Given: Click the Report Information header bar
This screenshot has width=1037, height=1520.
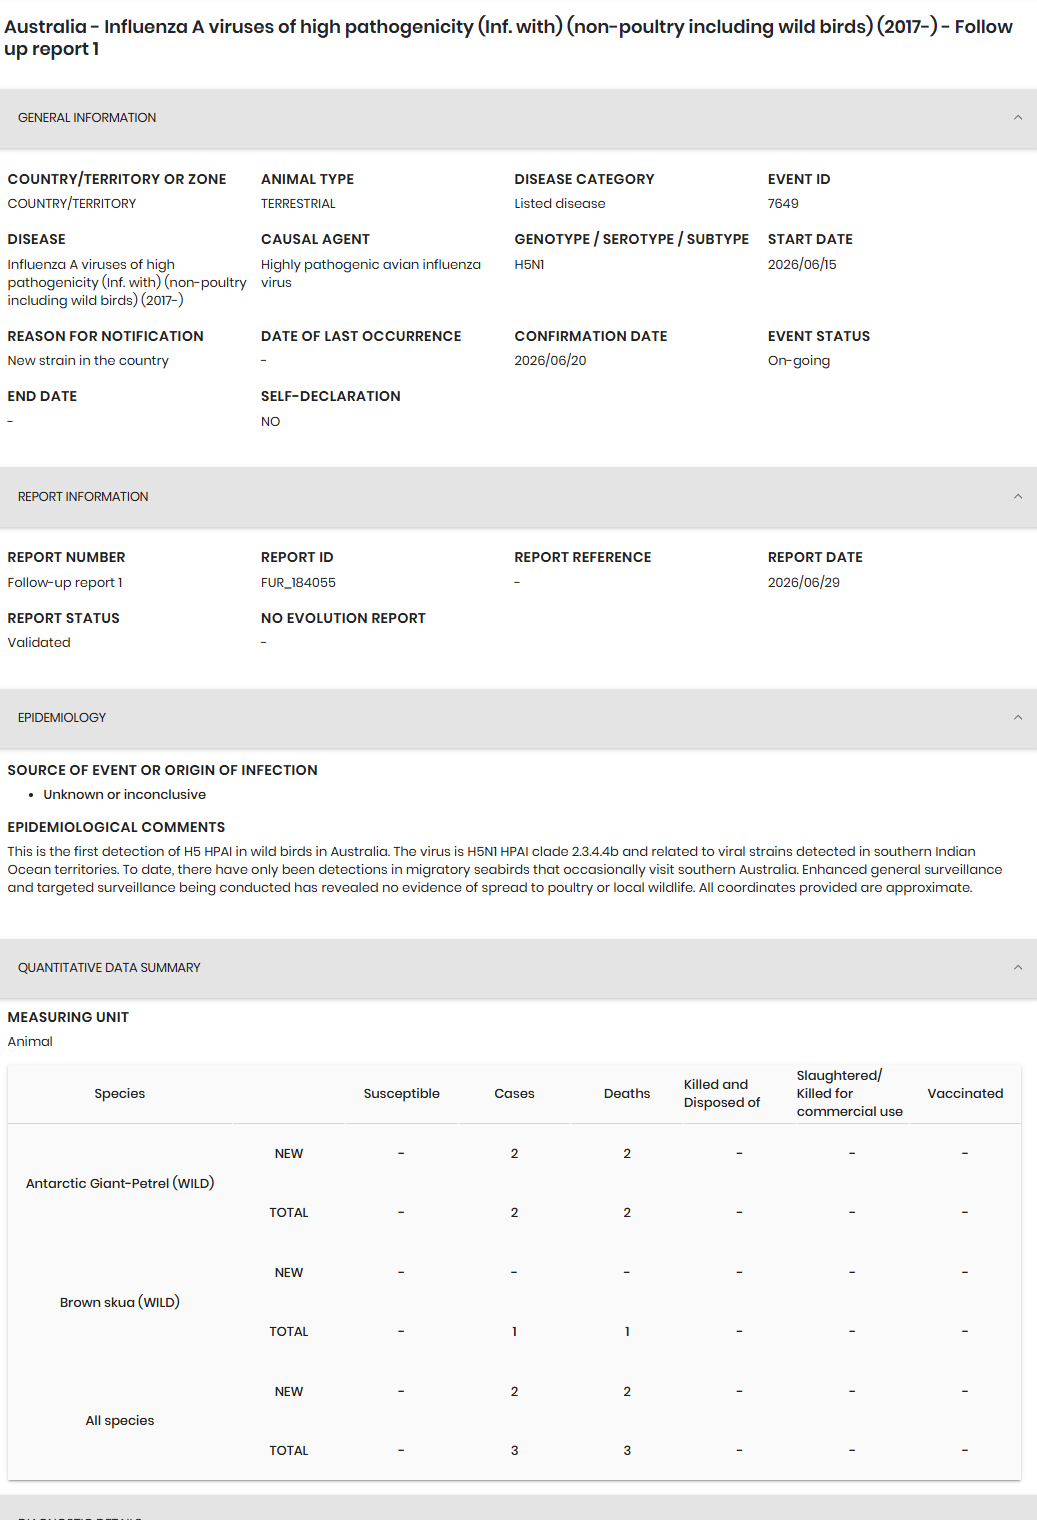Looking at the screenshot, I should 518,497.
